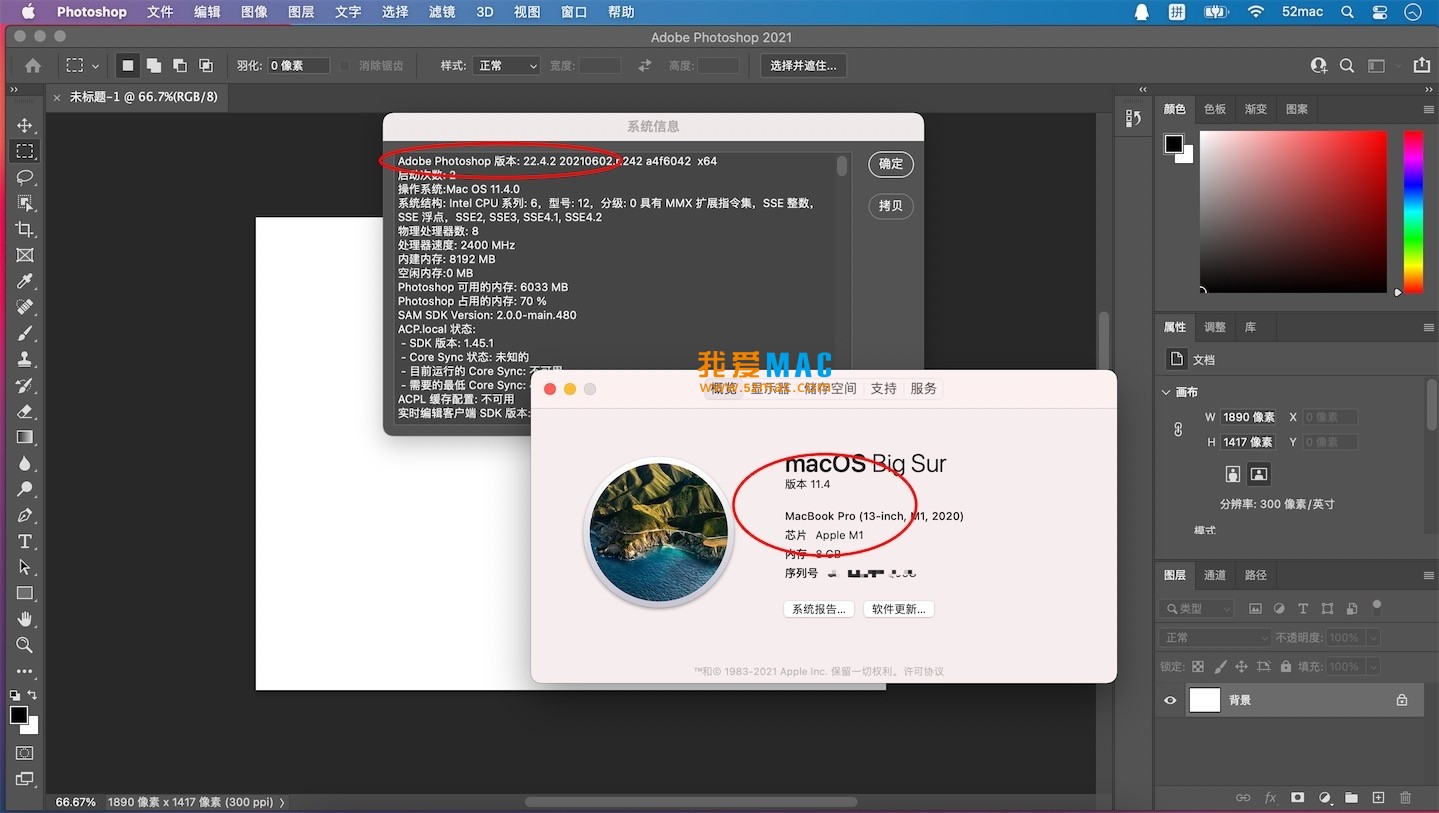
Task: Click the 软件更新... button
Action: 898,609
